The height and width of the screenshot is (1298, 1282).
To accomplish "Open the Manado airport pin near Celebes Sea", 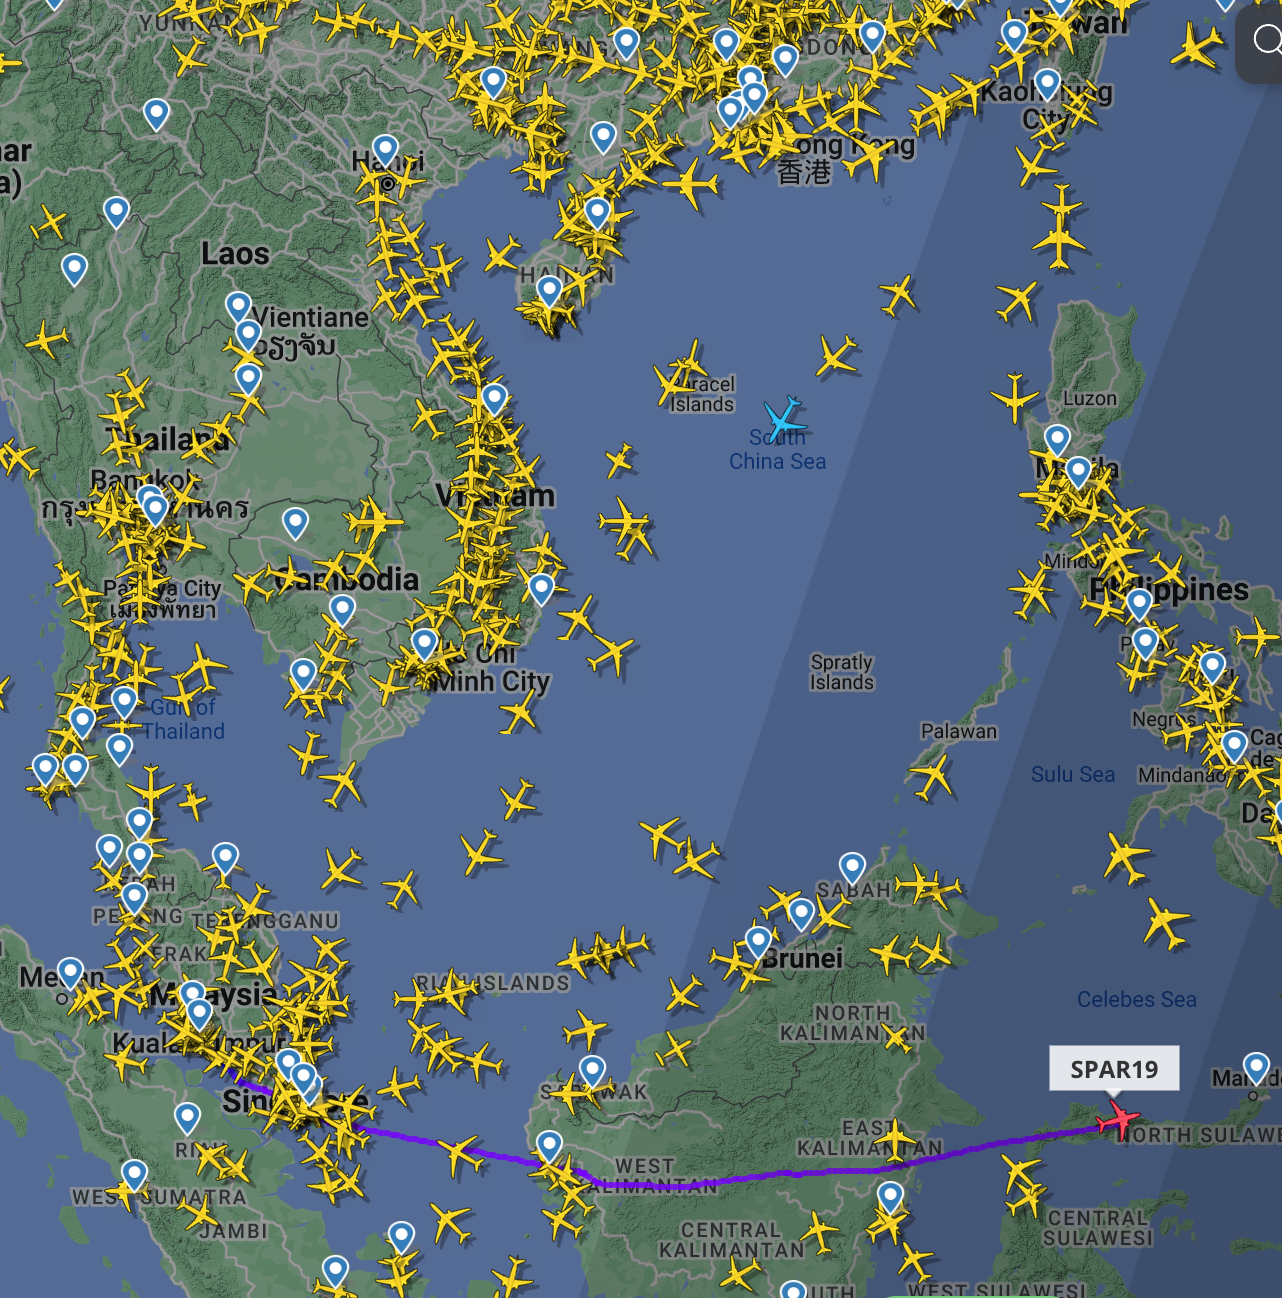I will pyautogui.click(x=1256, y=1068).
